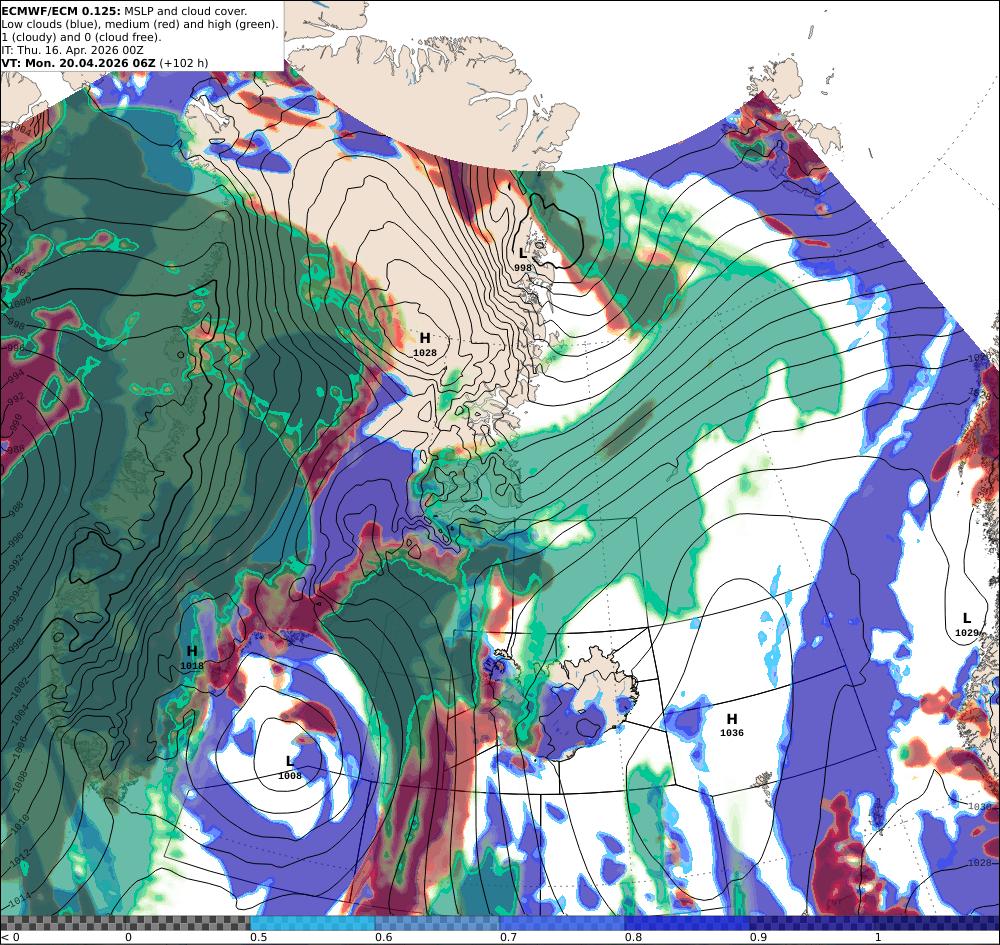Click the 0.8–0.9 colorbar segment
Image resolution: width=1000 pixels, height=945 pixels.
pyautogui.click(x=688, y=923)
